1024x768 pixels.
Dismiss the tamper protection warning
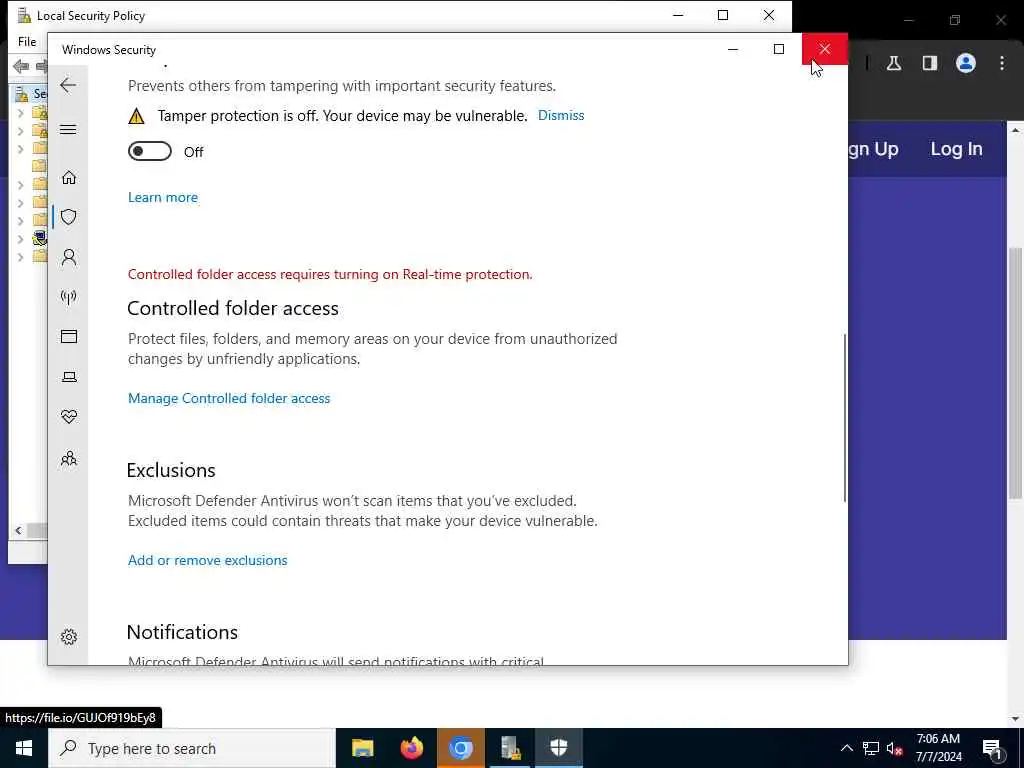coord(561,116)
